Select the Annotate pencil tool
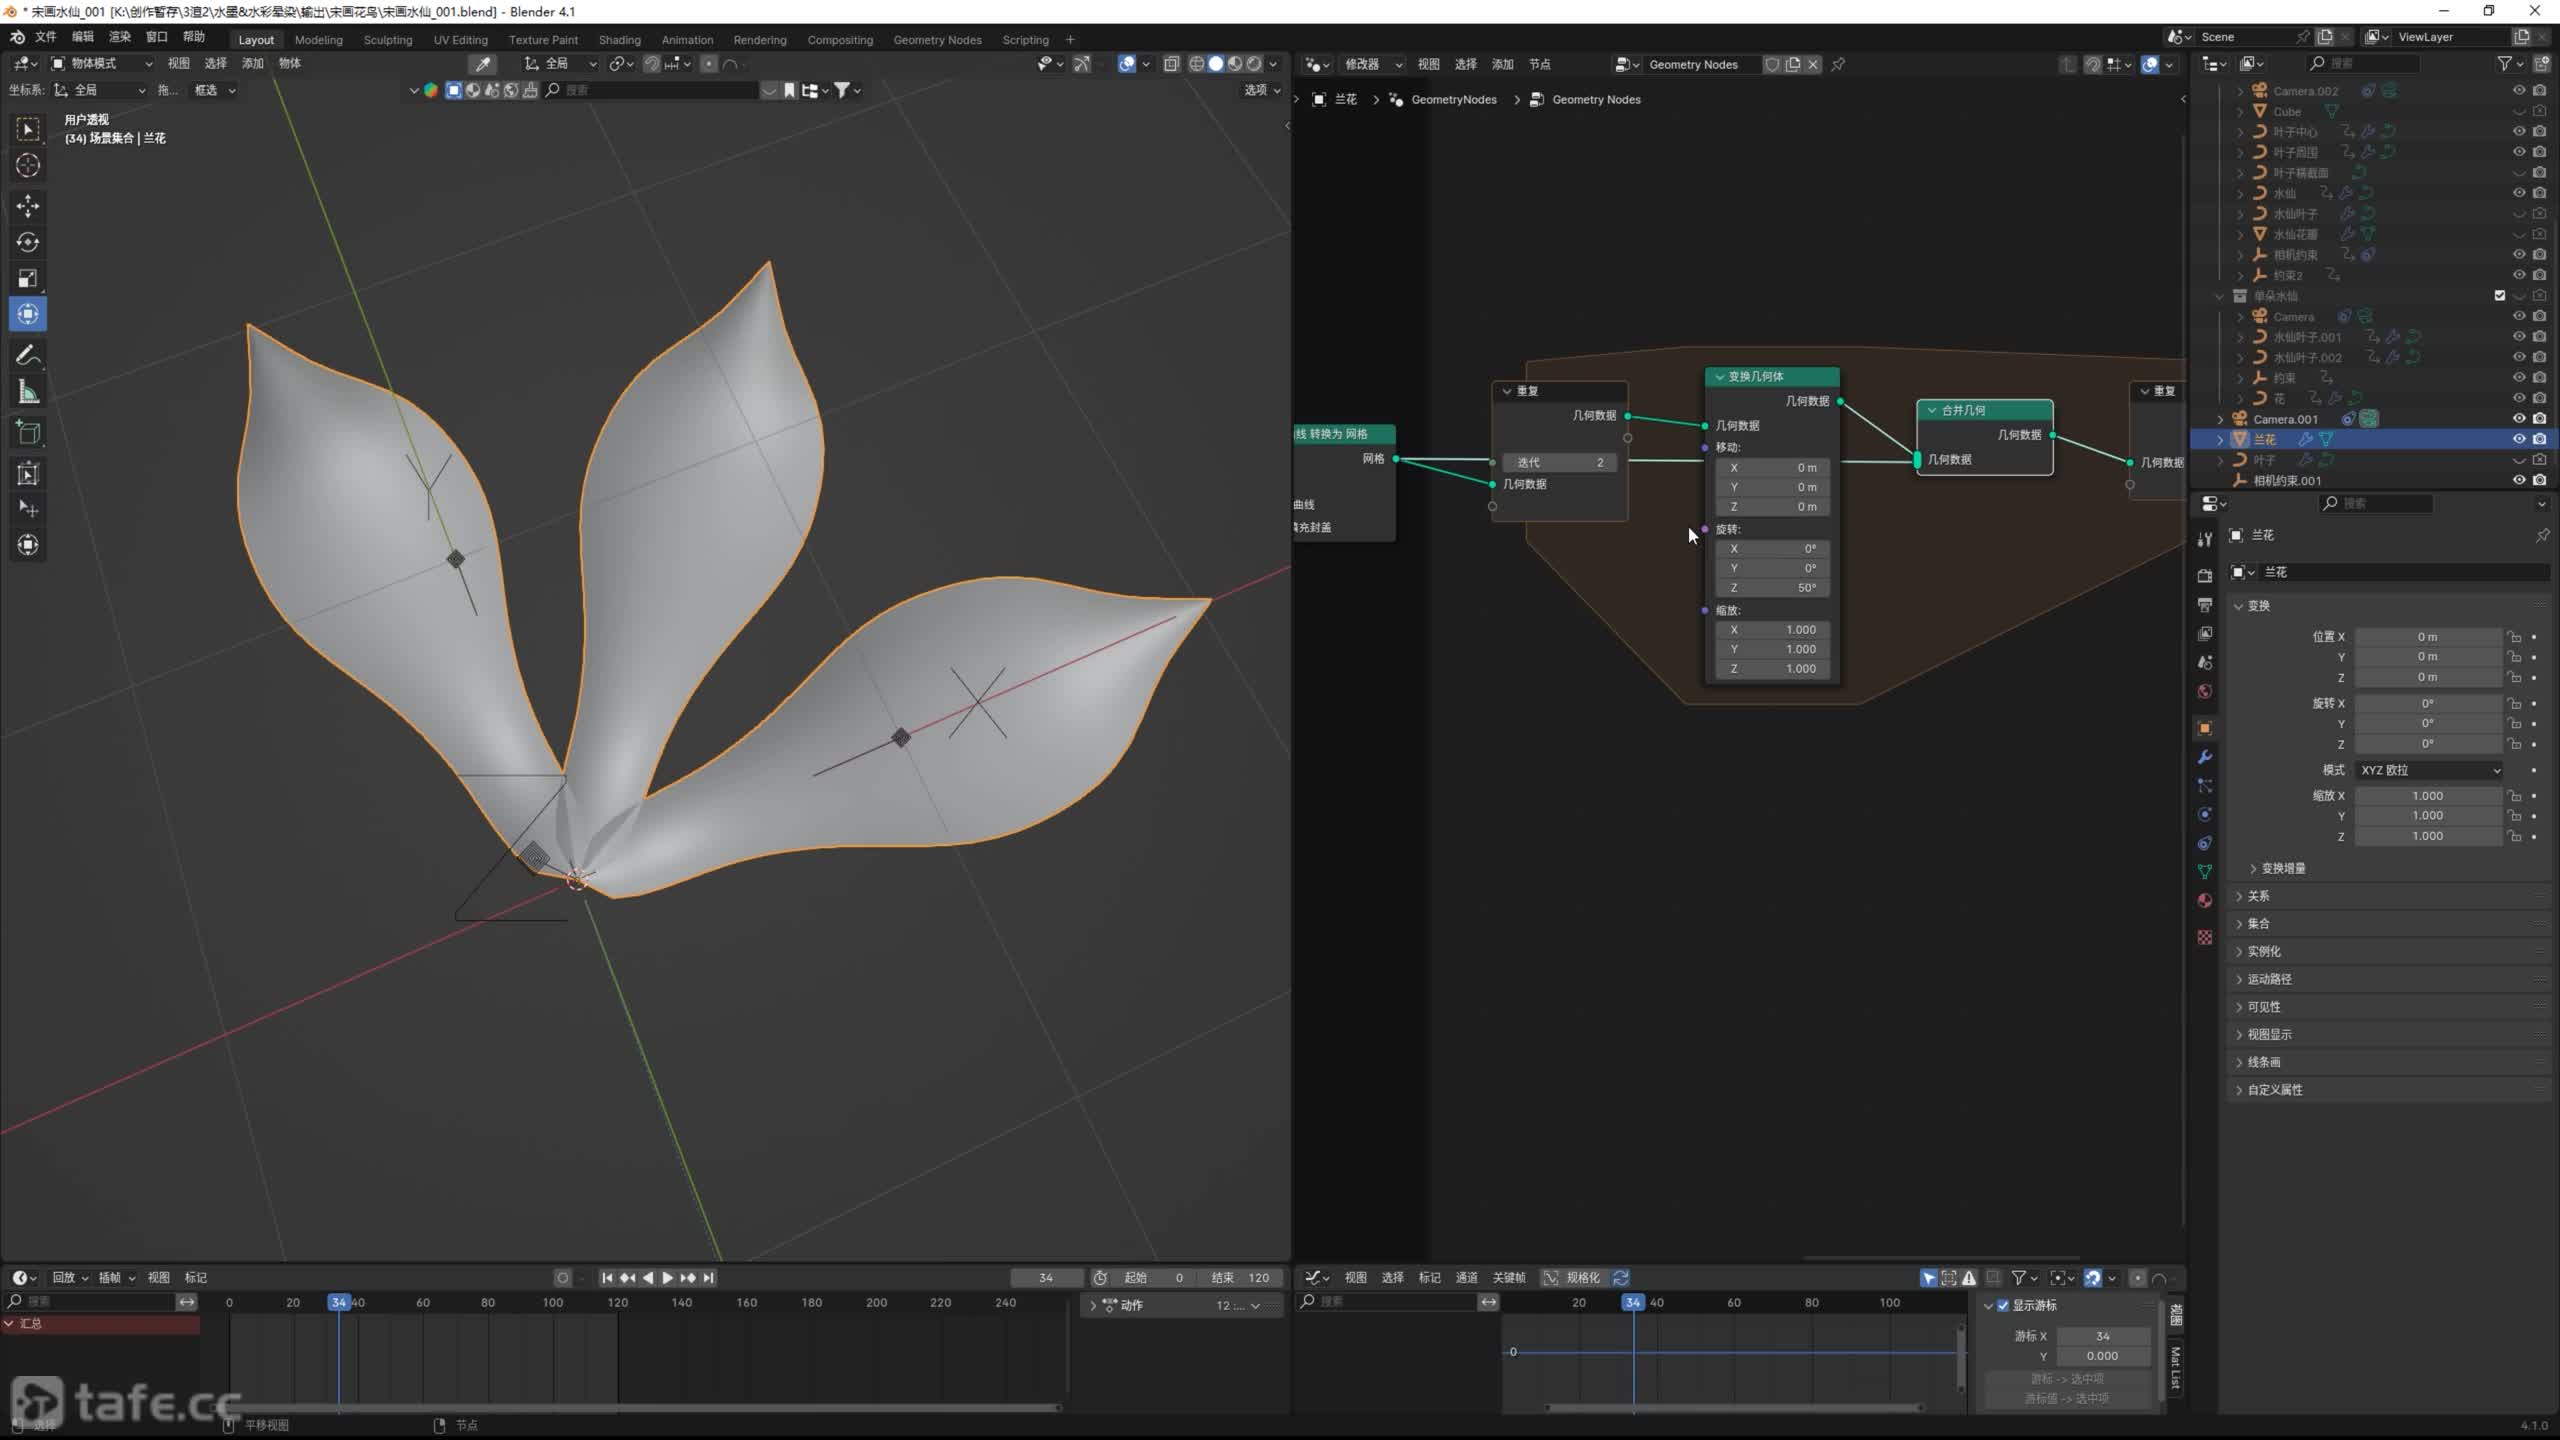 coord(28,356)
